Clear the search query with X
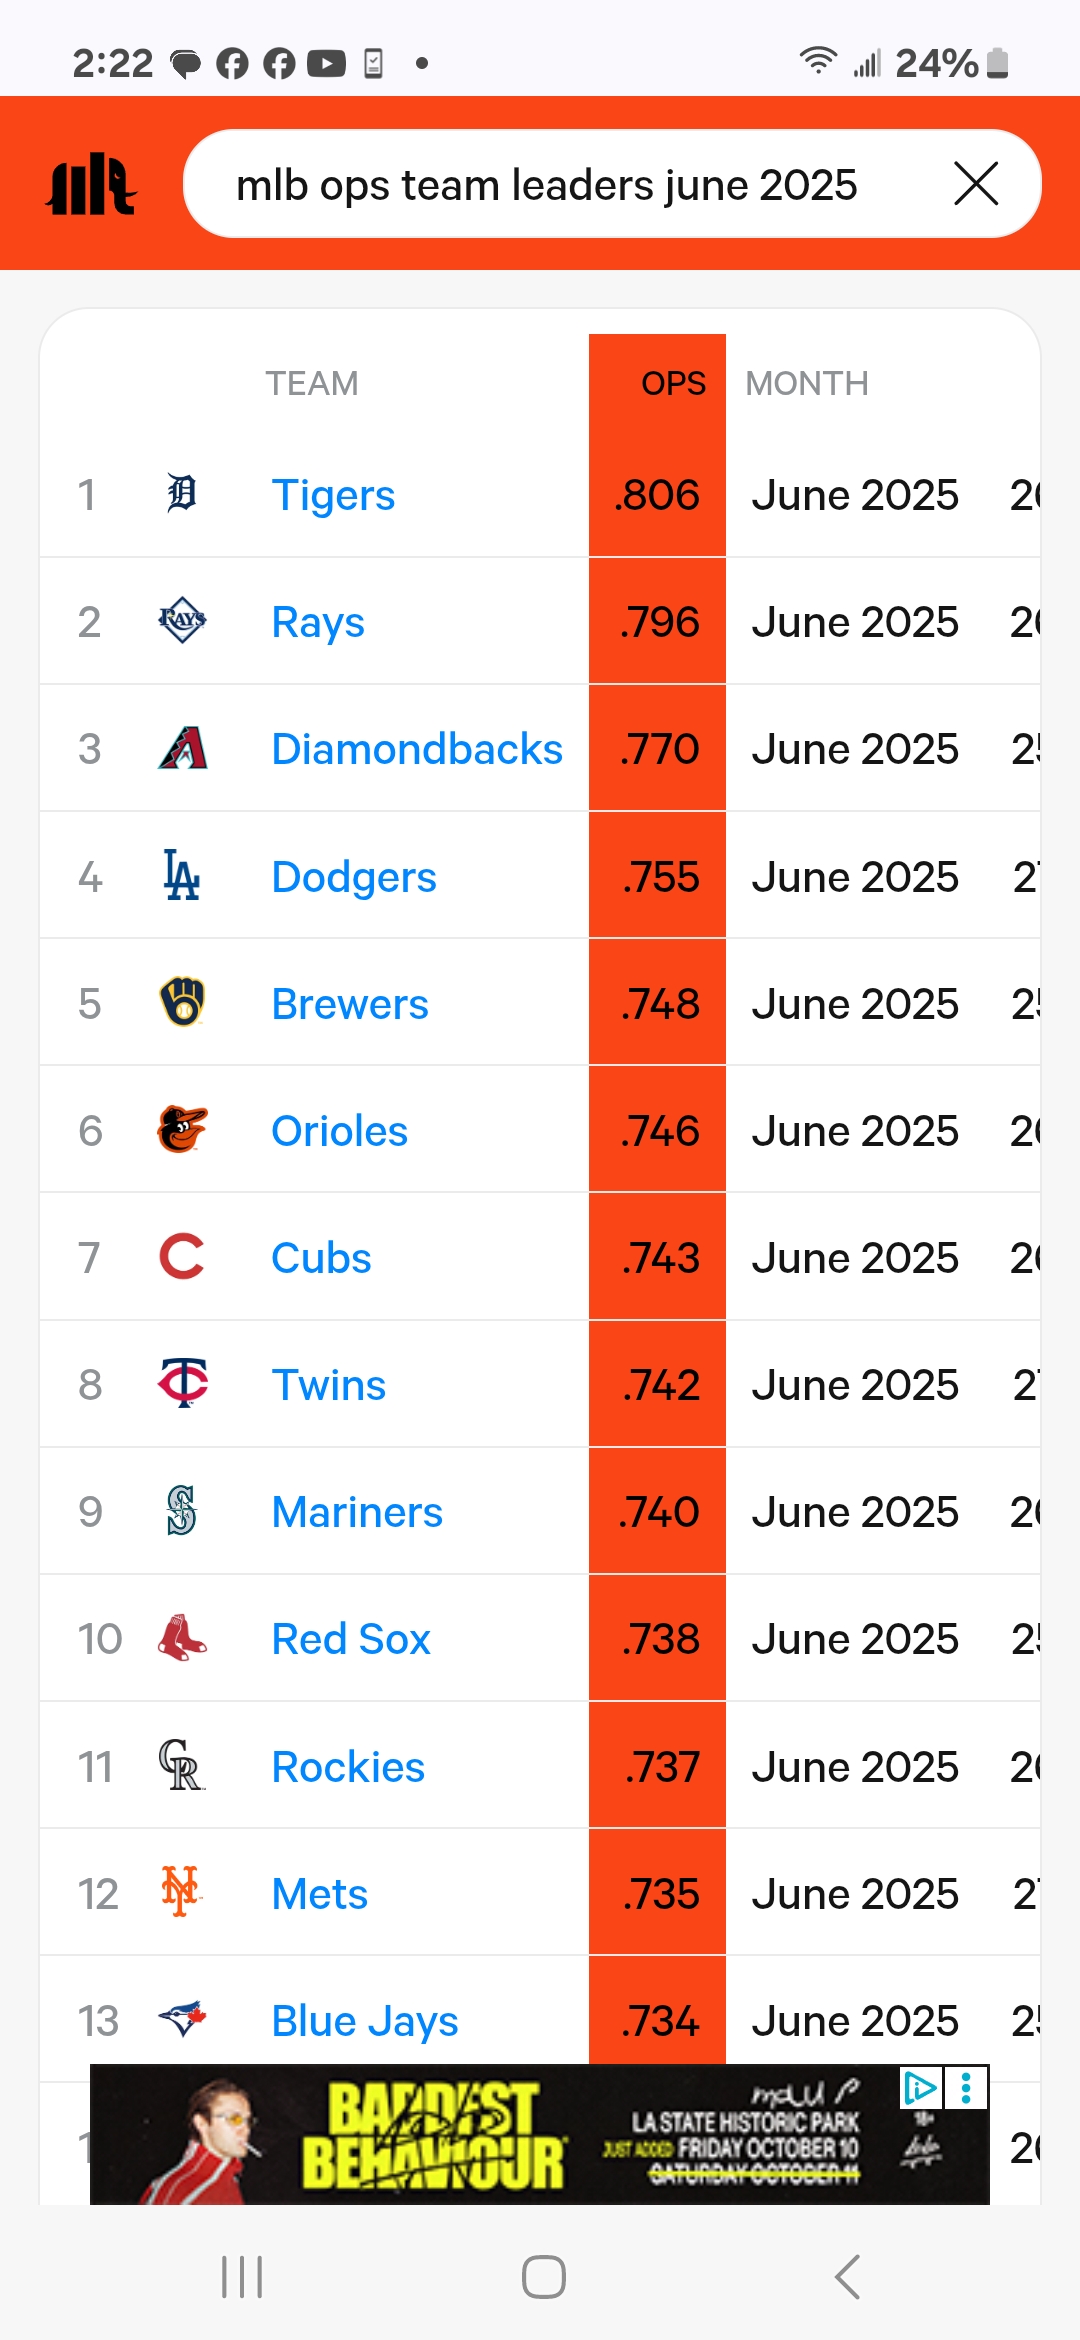 pos(976,184)
